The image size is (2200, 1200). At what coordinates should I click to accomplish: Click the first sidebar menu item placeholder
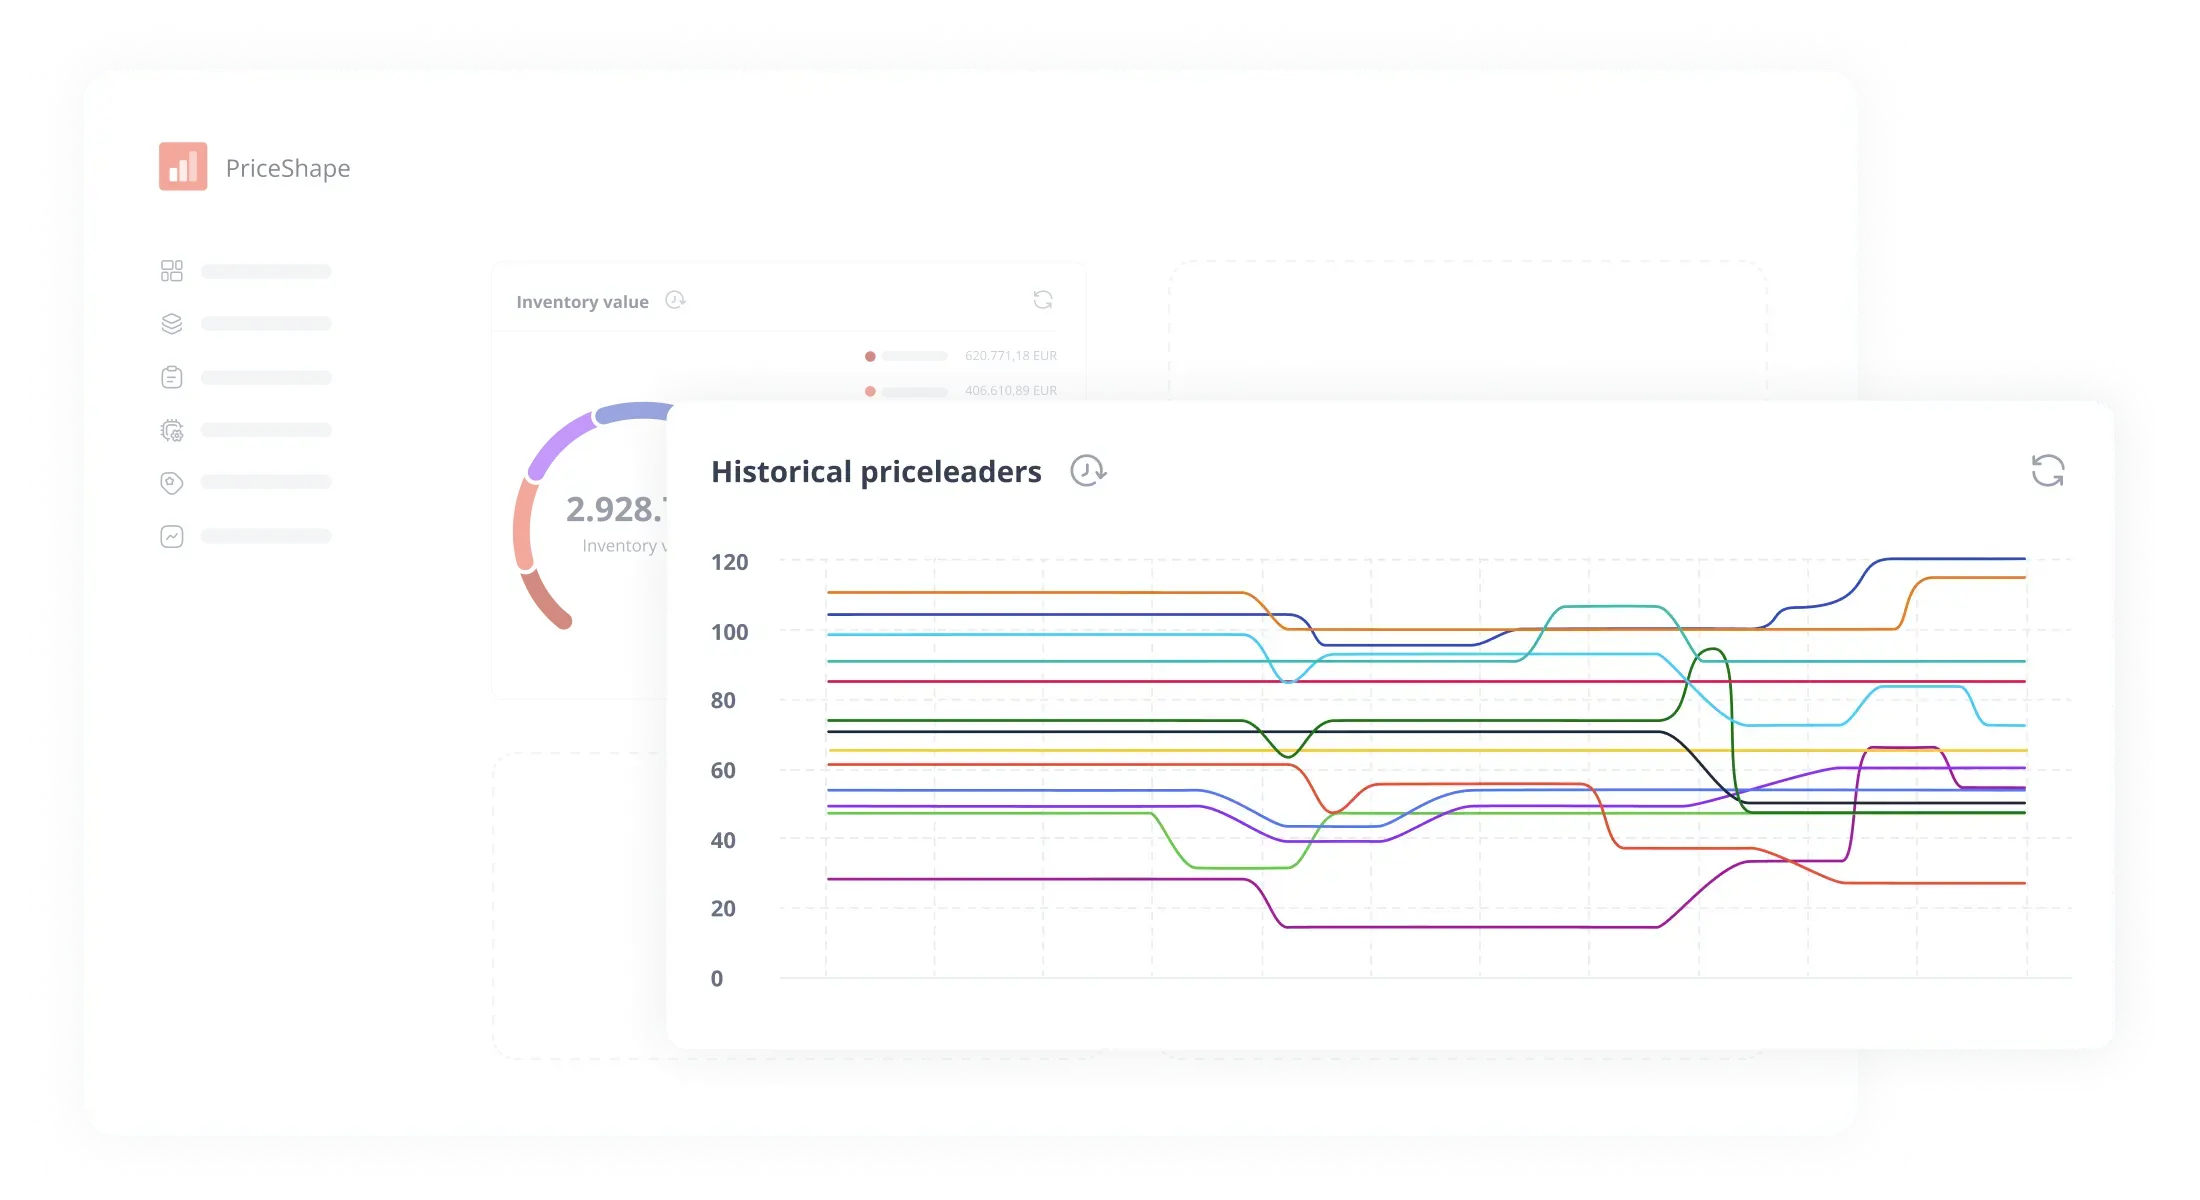pos(266,271)
